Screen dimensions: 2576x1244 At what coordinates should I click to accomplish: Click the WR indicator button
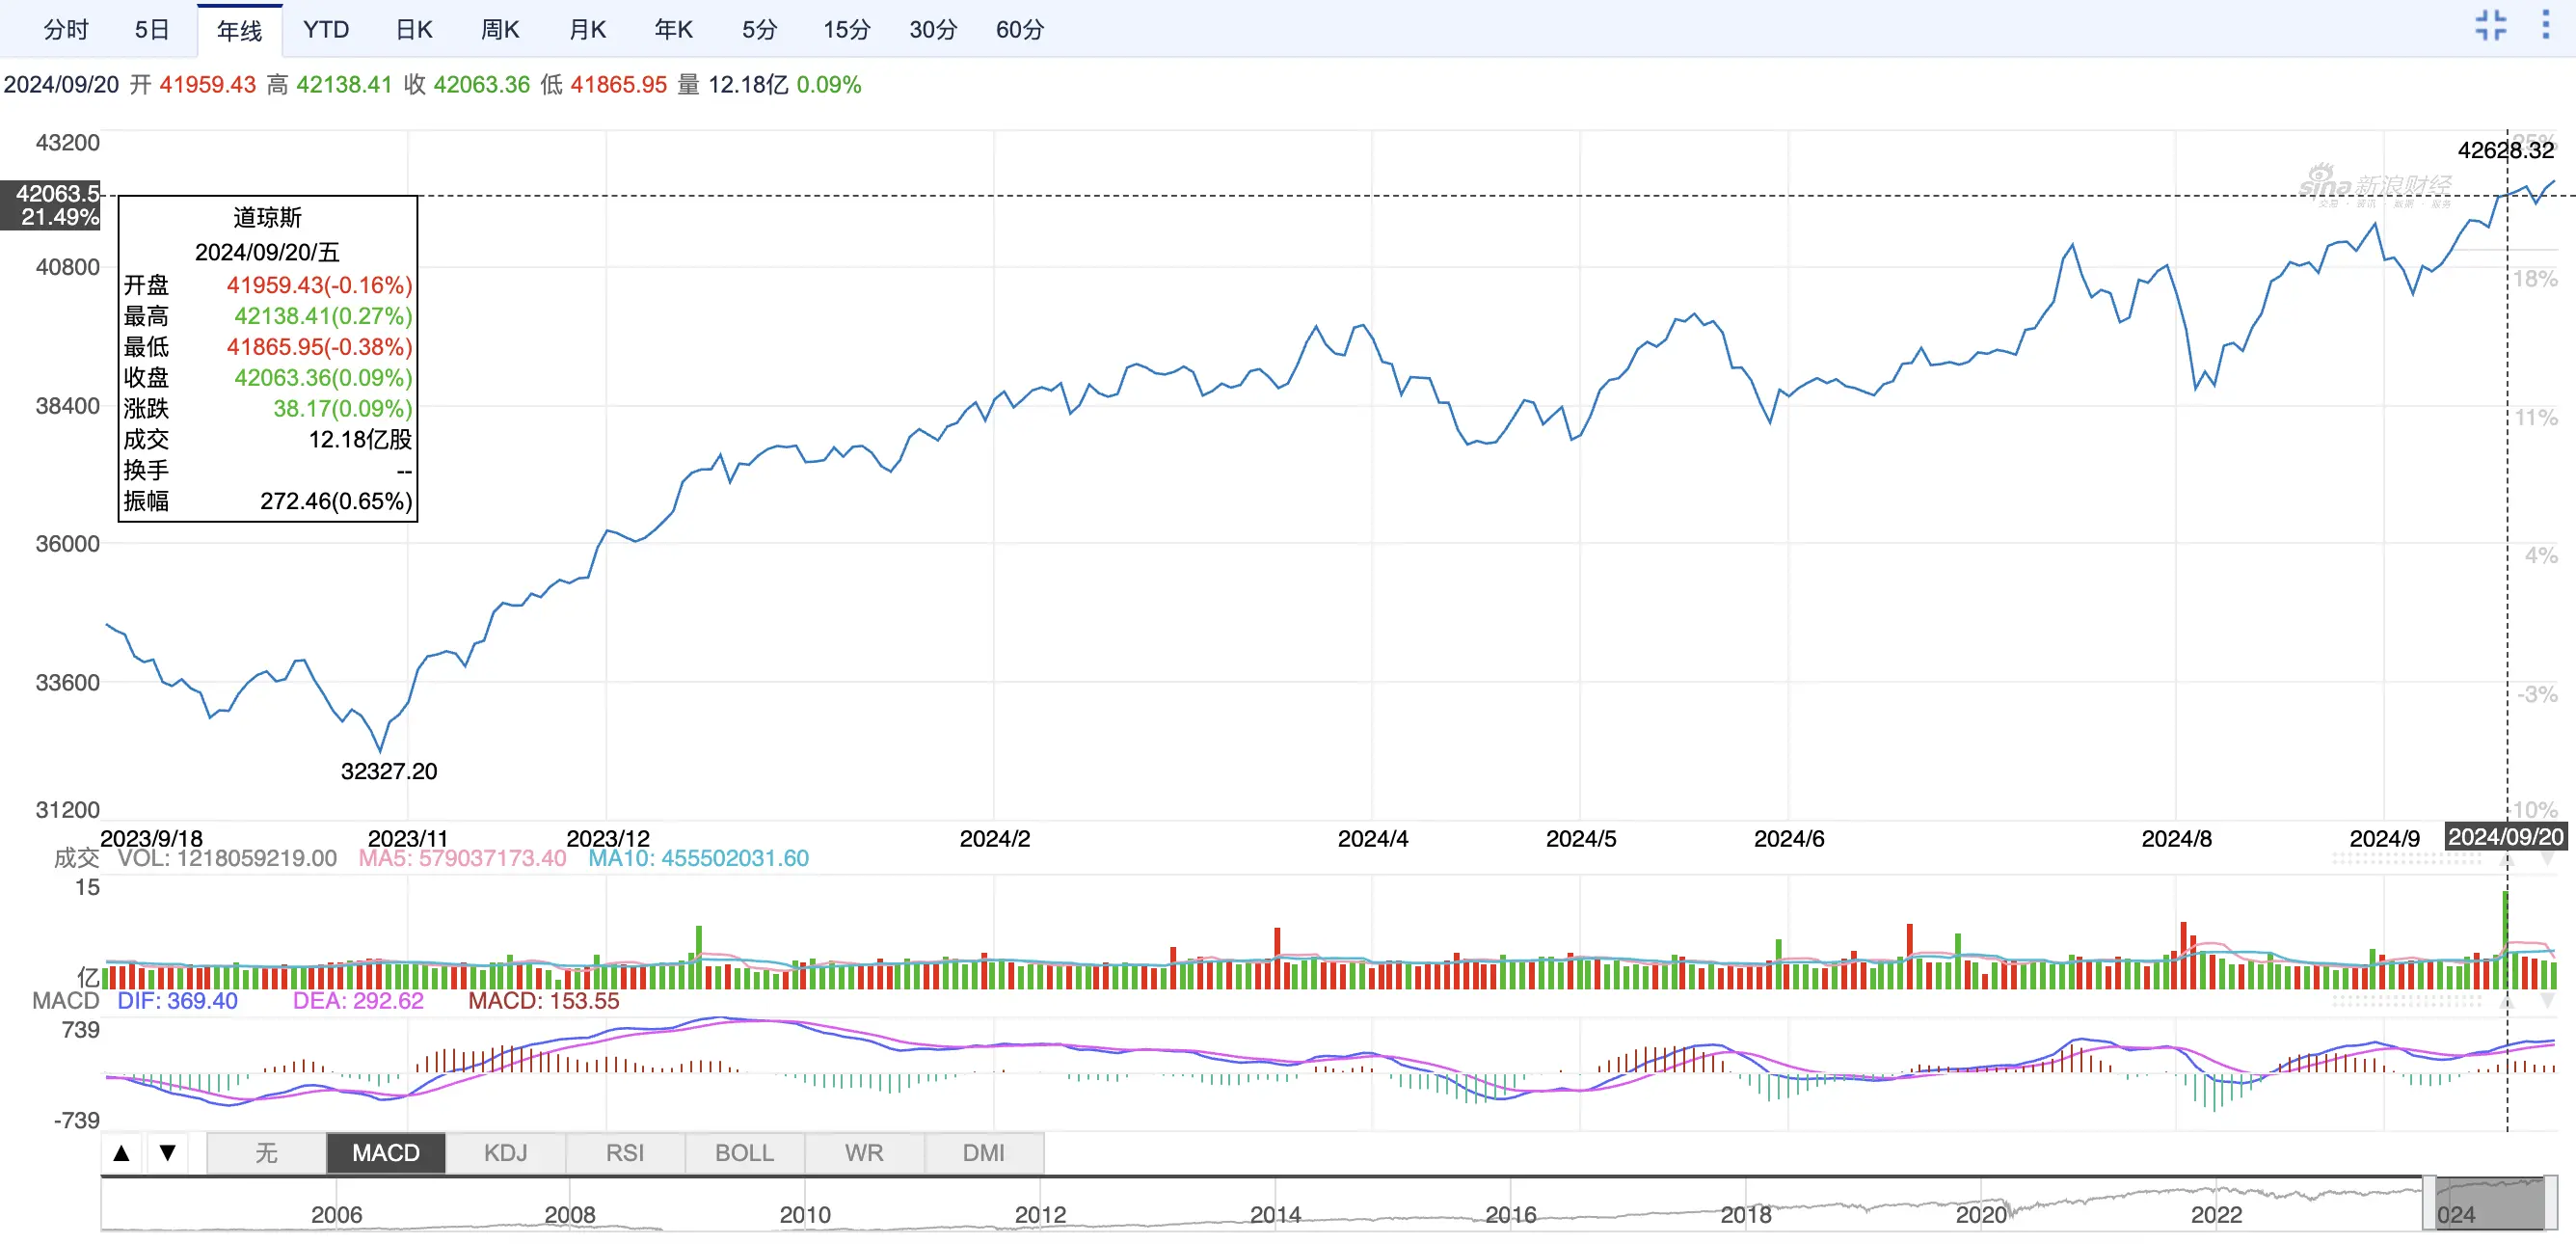pos(864,1153)
